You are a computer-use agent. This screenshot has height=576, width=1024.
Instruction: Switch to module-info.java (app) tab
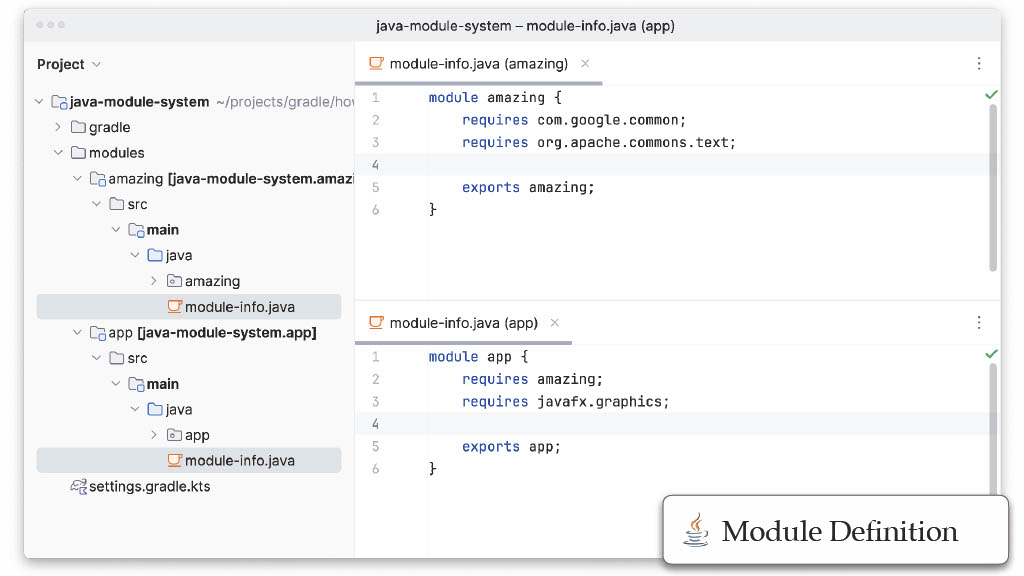click(x=464, y=323)
